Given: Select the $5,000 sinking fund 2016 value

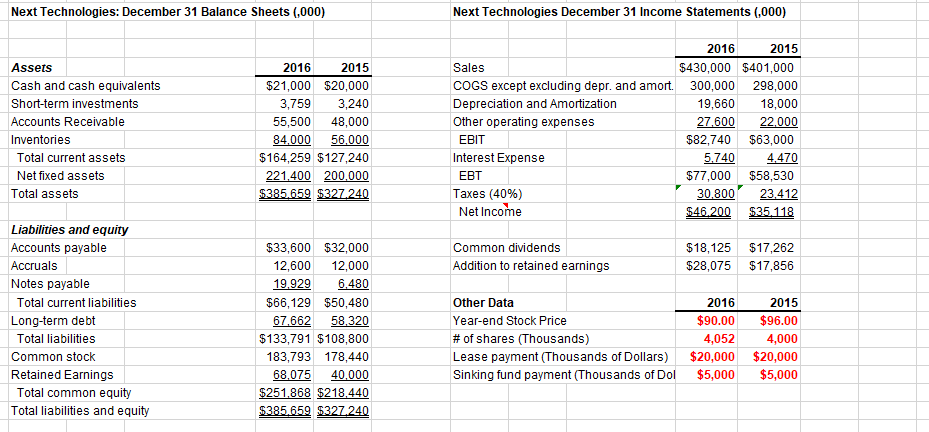Looking at the screenshot, I should pos(716,375).
